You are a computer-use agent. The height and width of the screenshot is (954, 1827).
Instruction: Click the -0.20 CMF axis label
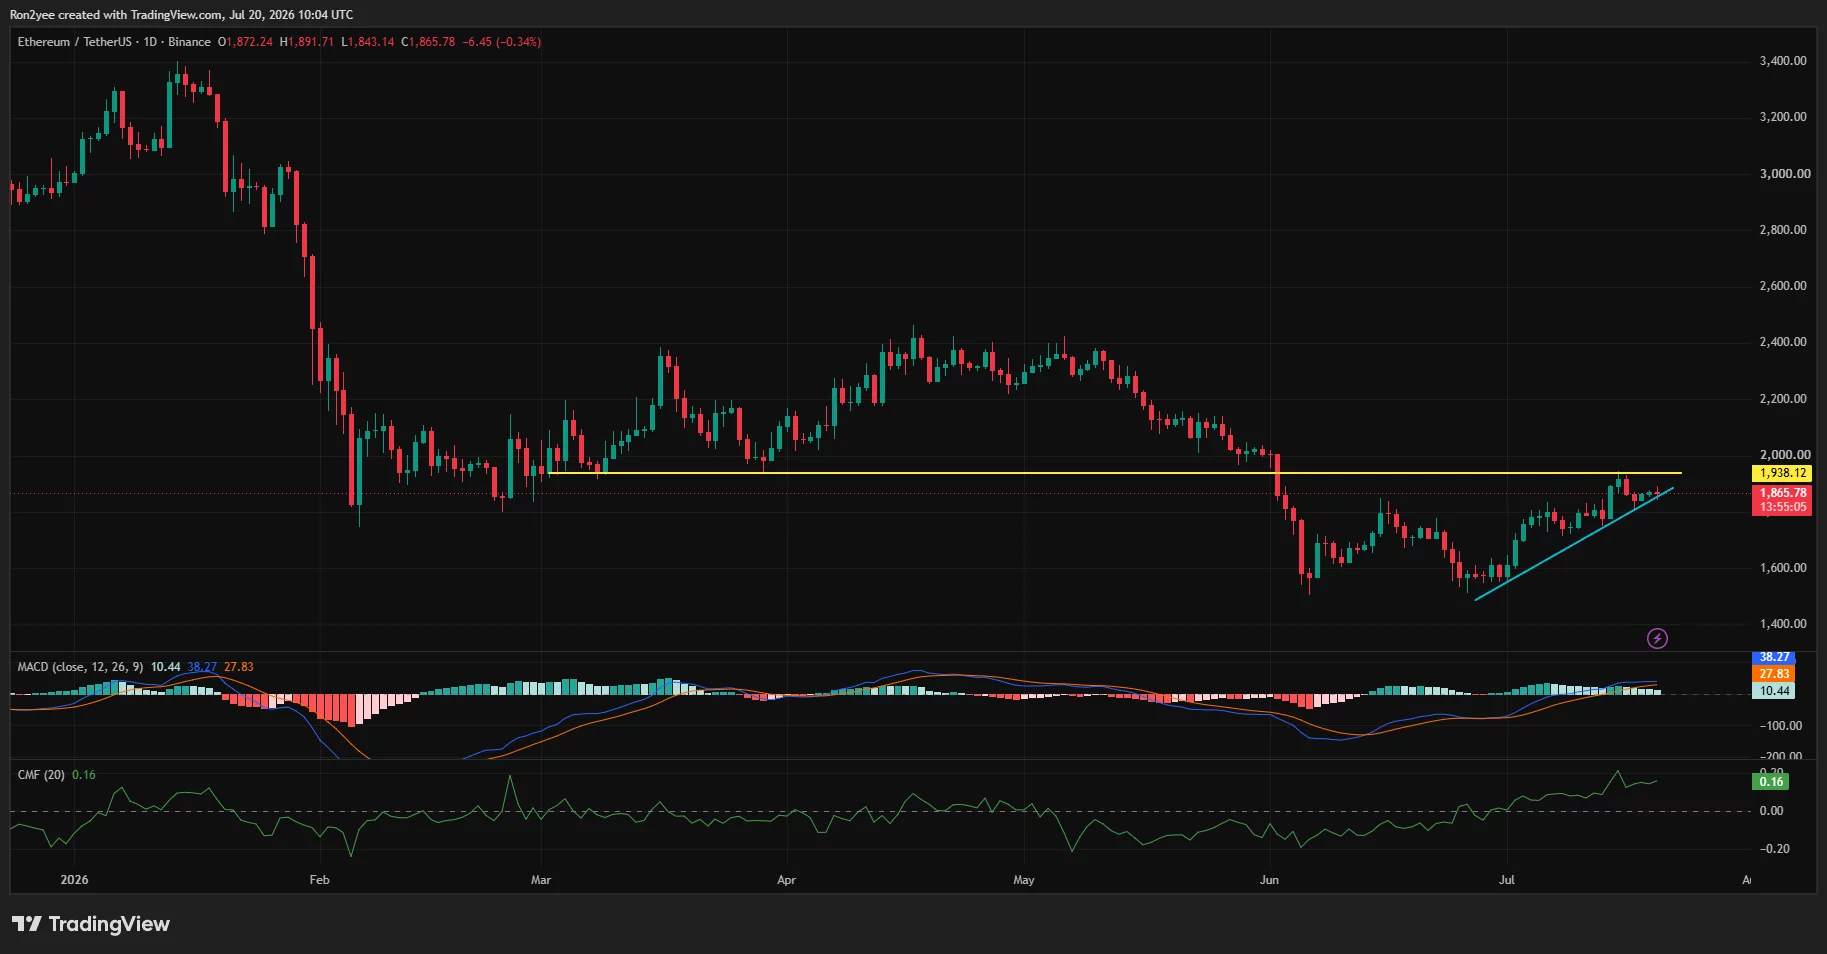click(1774, 849)
